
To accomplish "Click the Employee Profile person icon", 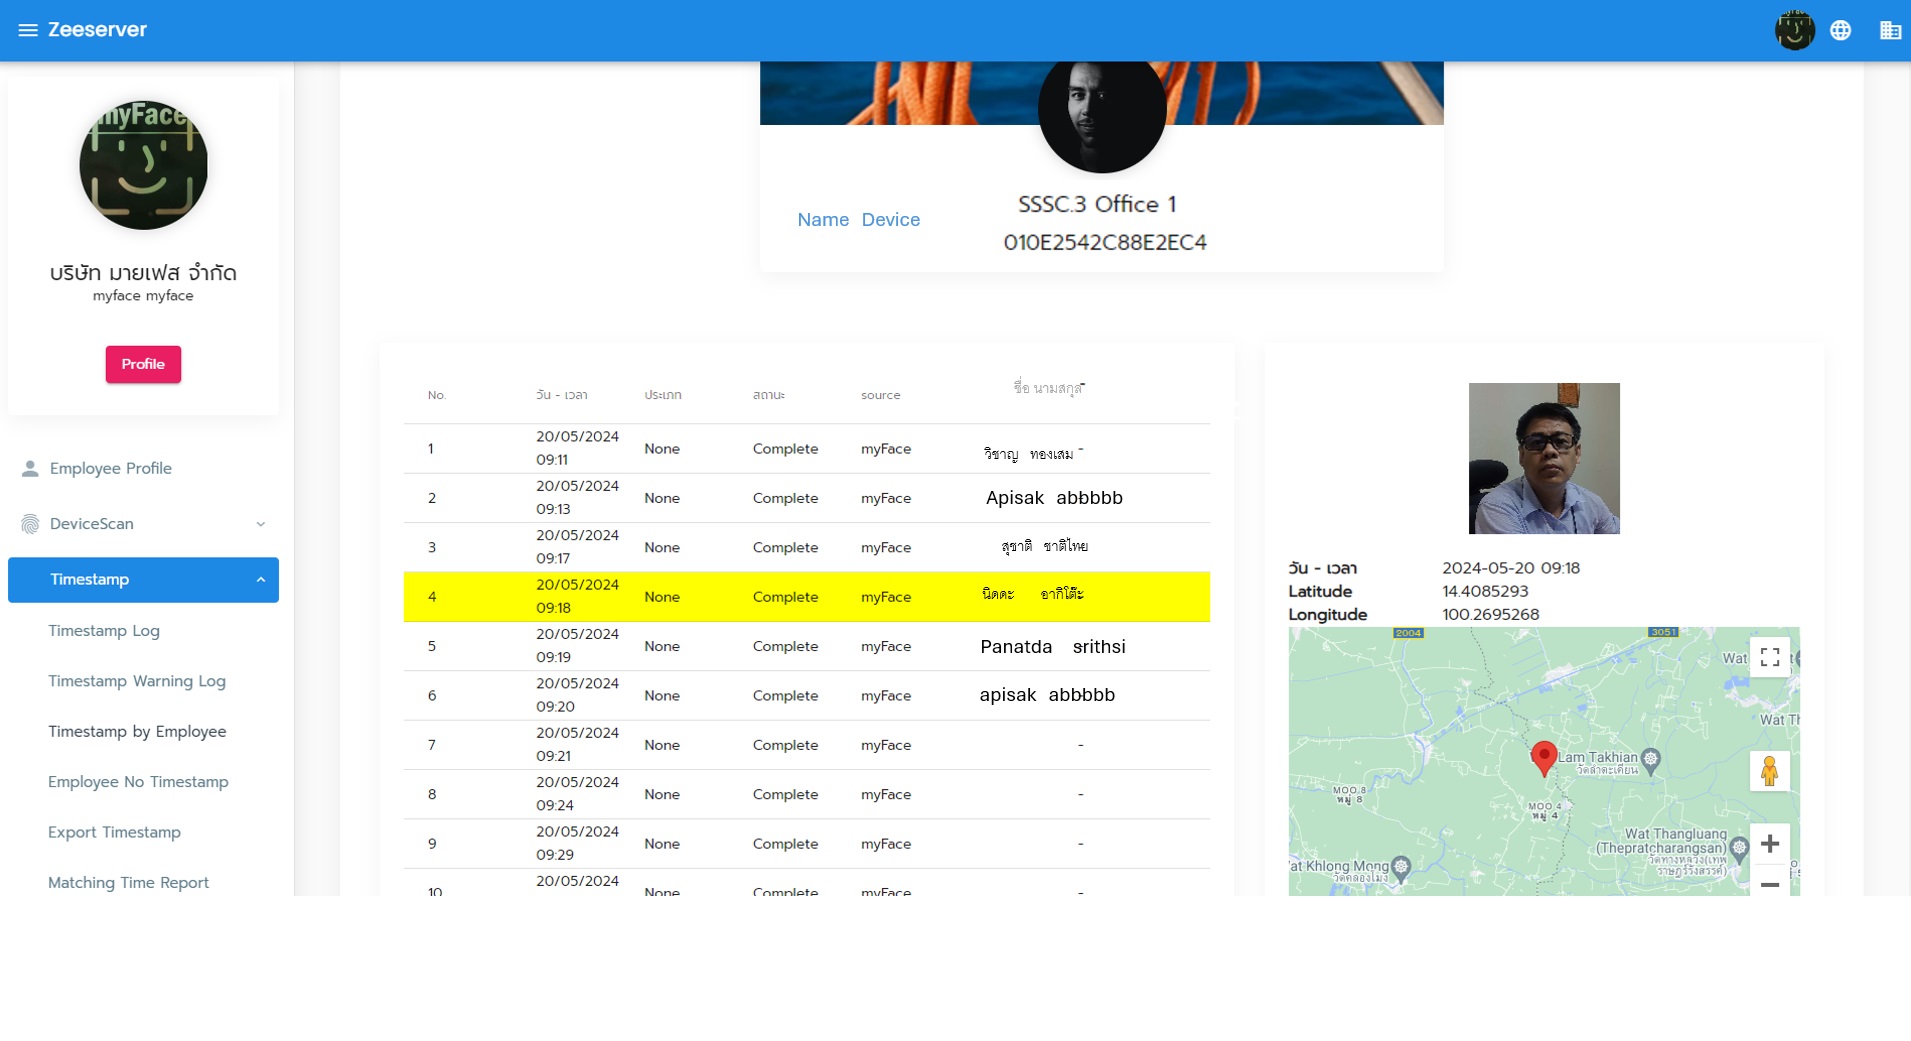I will [x=30, y=468].
